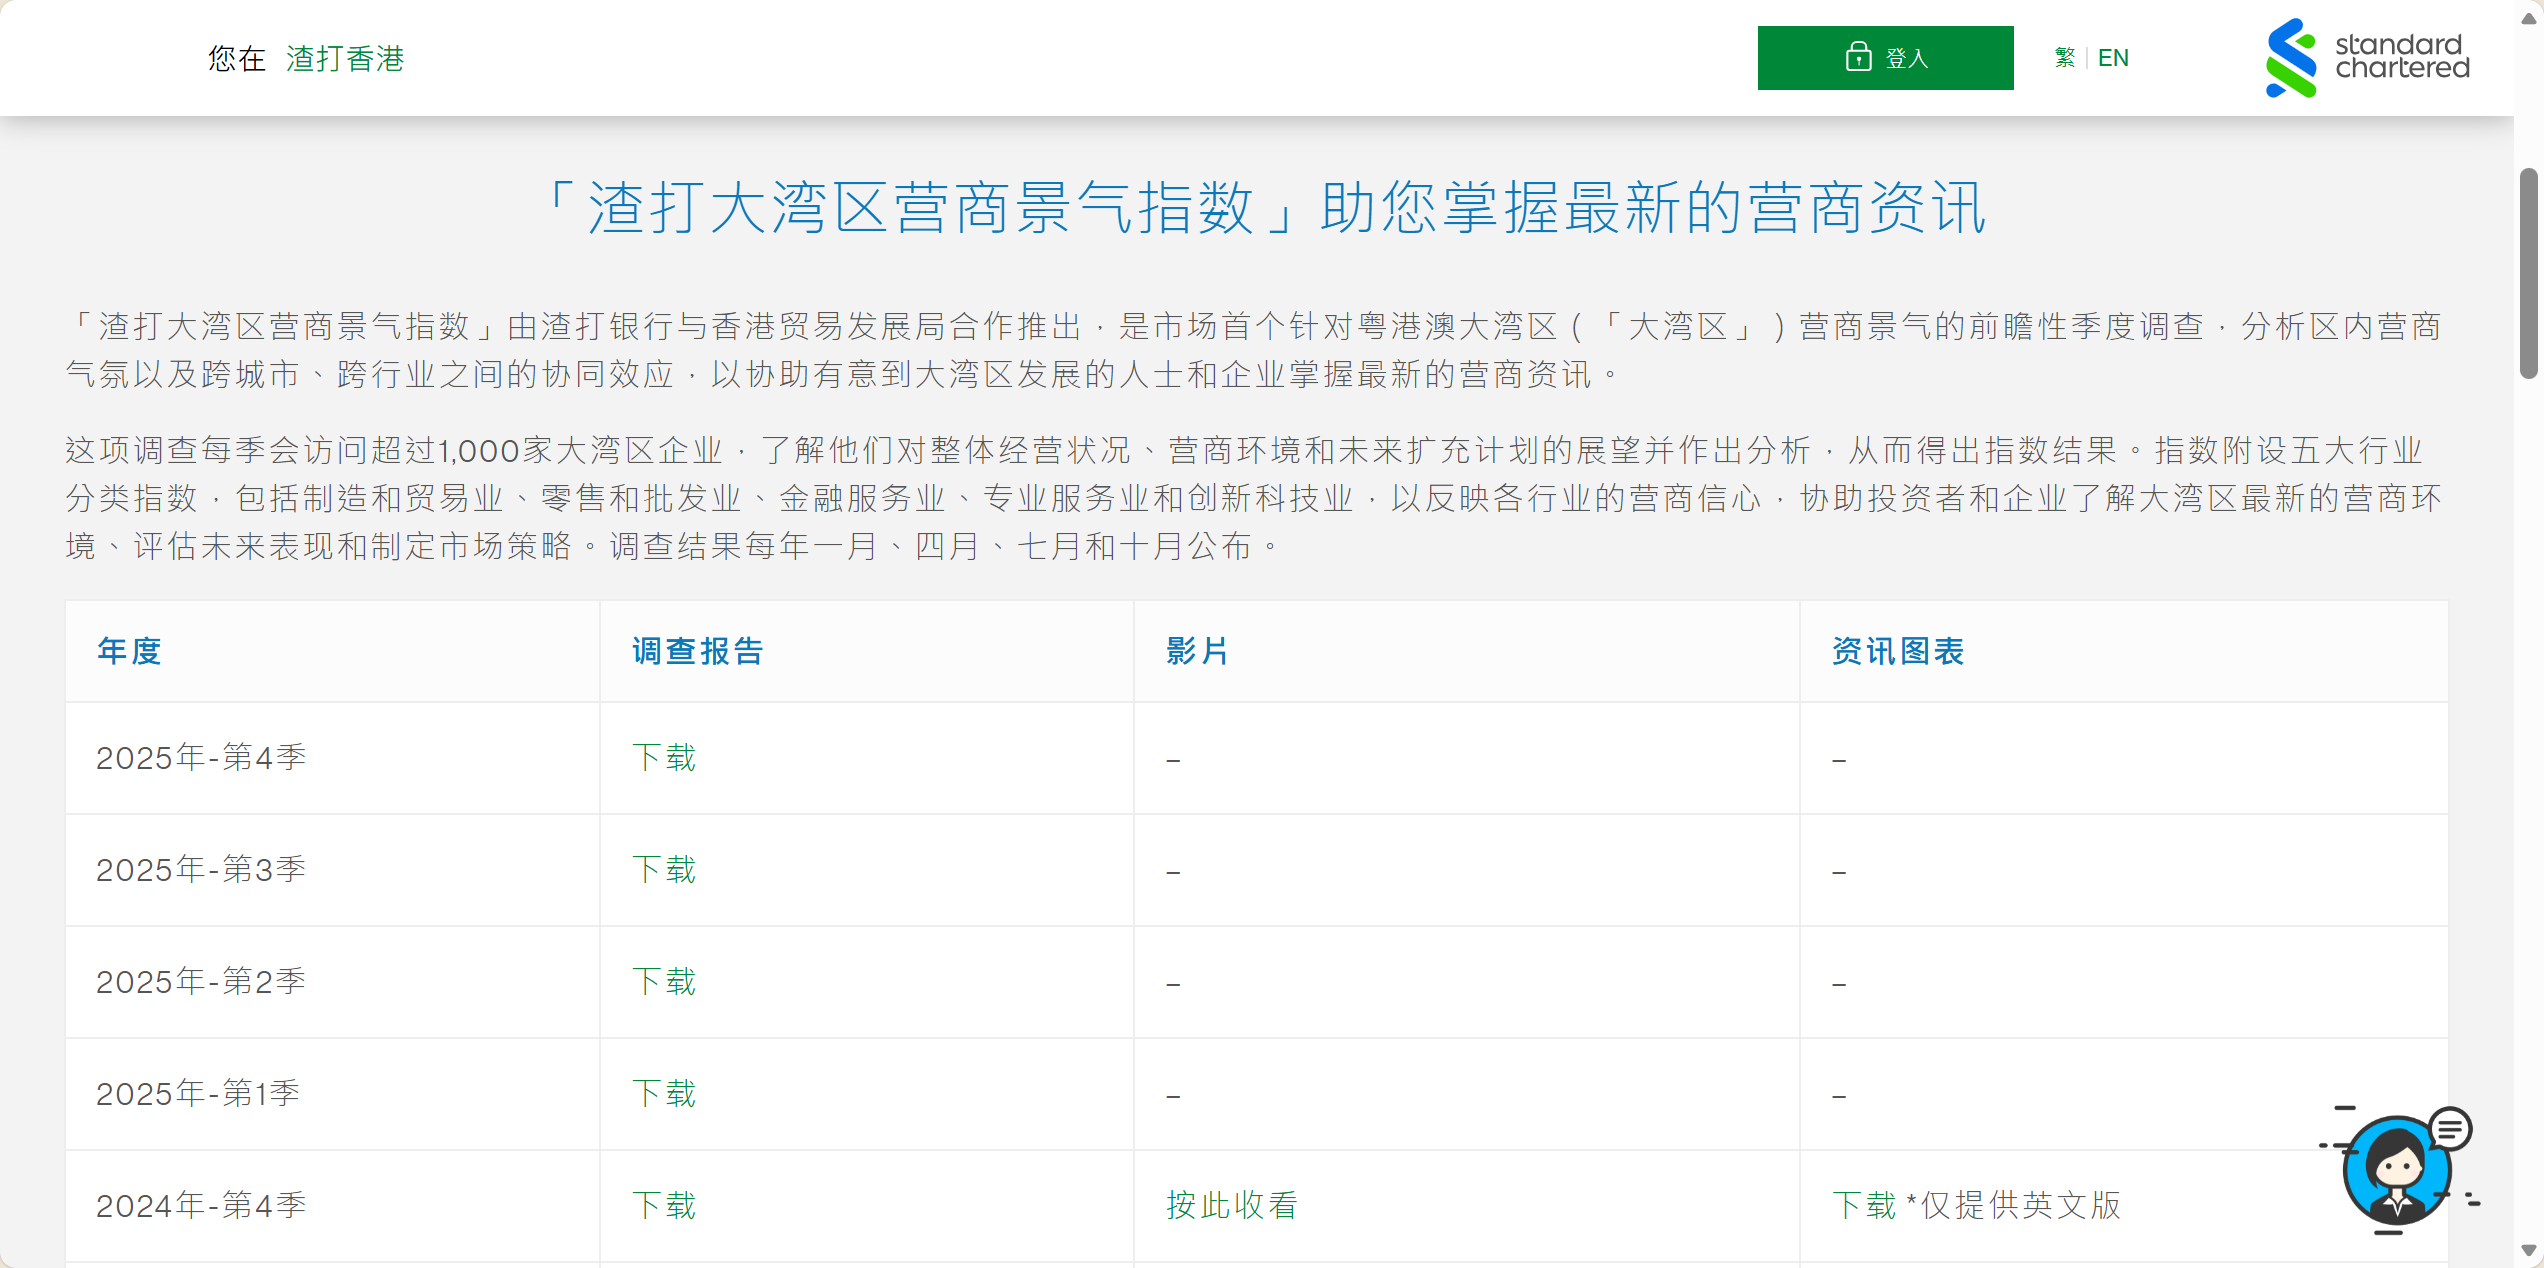
Task: Download the 2025年-第3季 survey report
Action: (664, 870)
